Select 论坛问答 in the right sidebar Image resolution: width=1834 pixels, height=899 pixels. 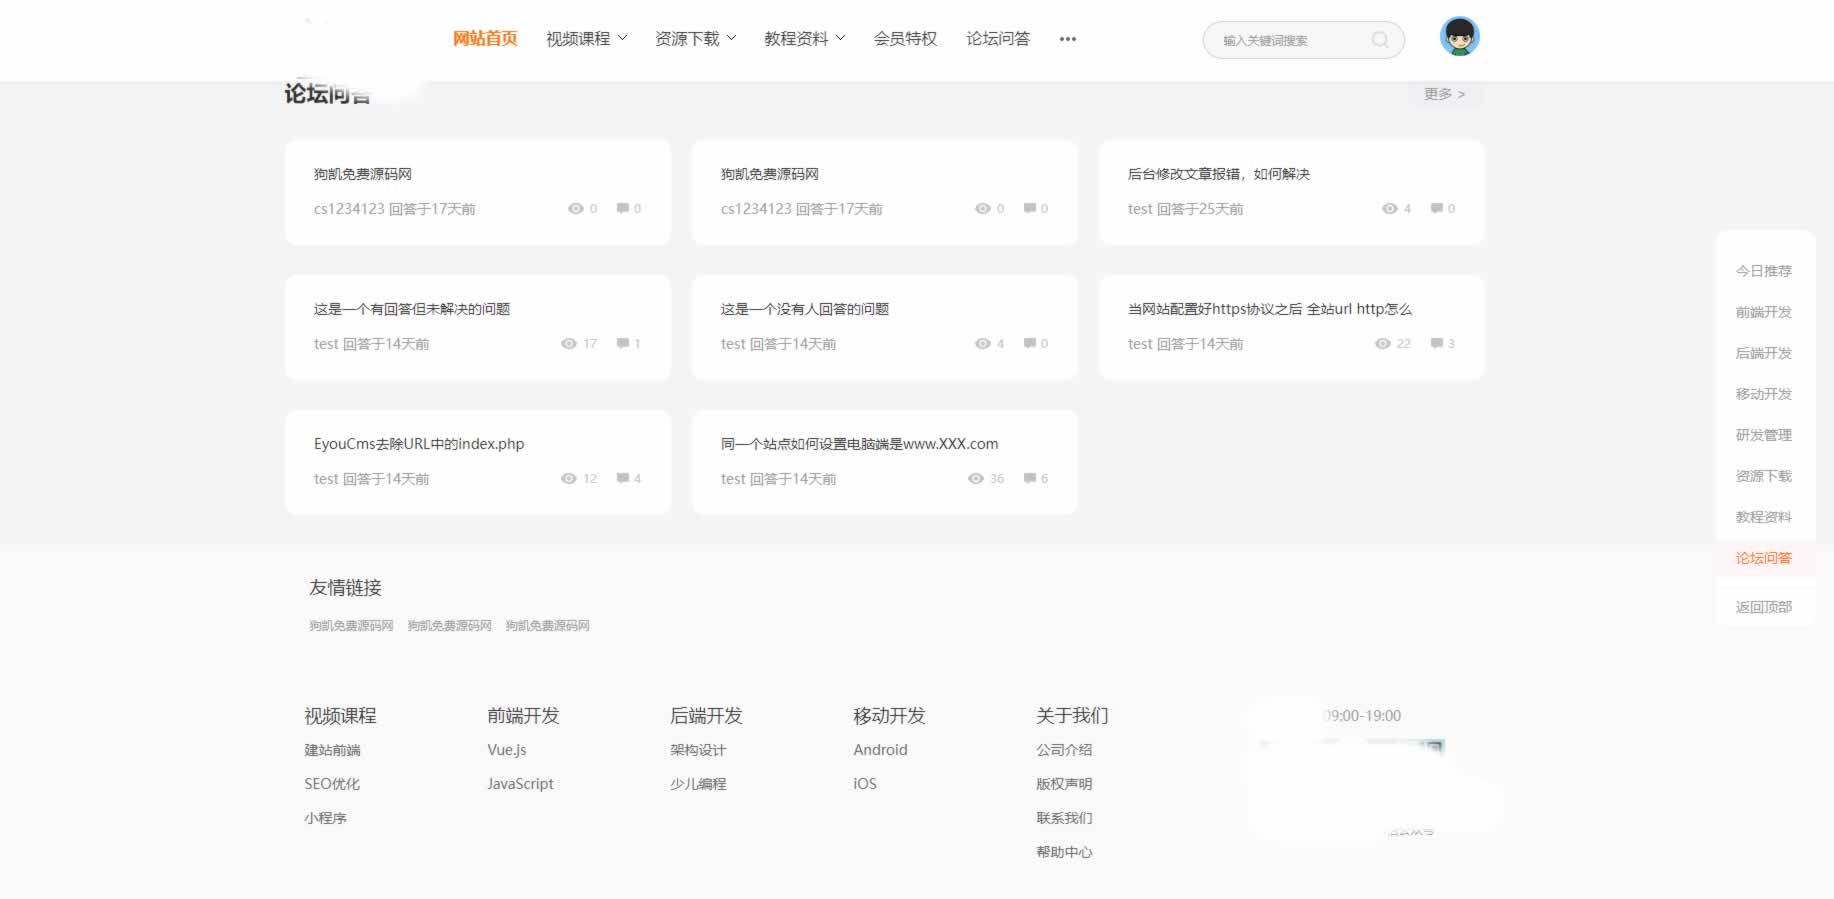click(x=1763, y=558)
